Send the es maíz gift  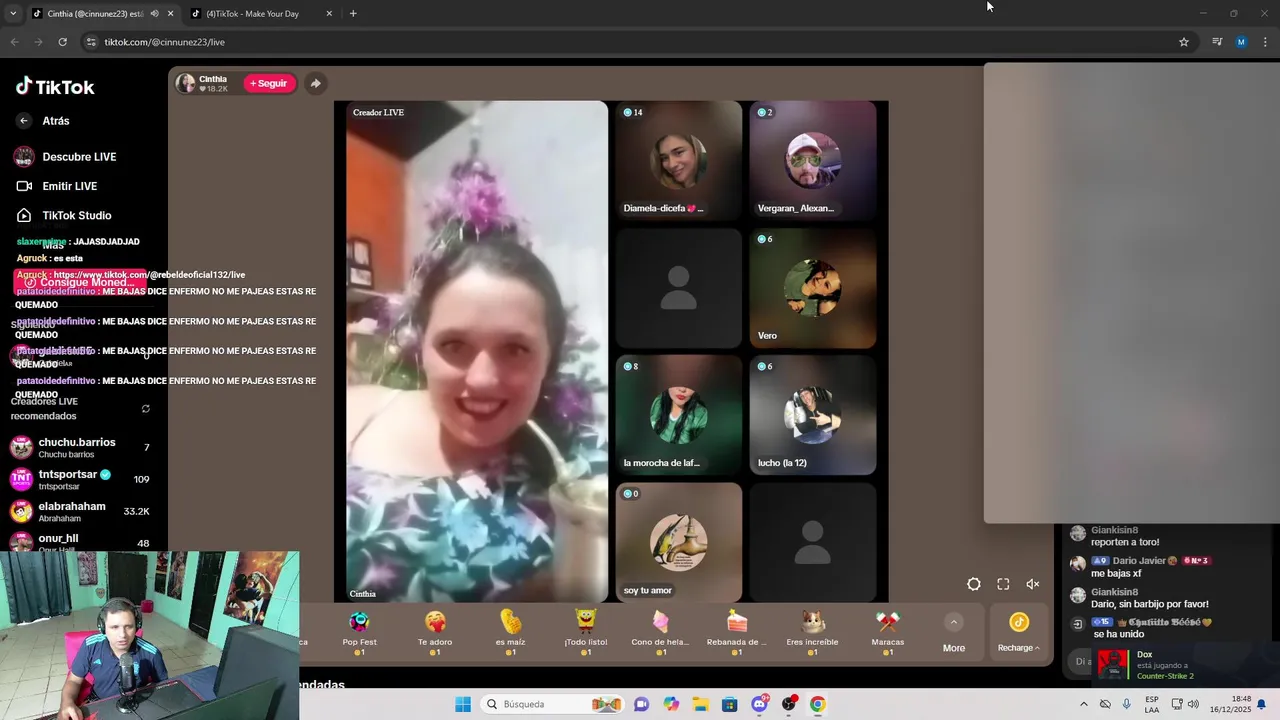click(x=510, y=632)
